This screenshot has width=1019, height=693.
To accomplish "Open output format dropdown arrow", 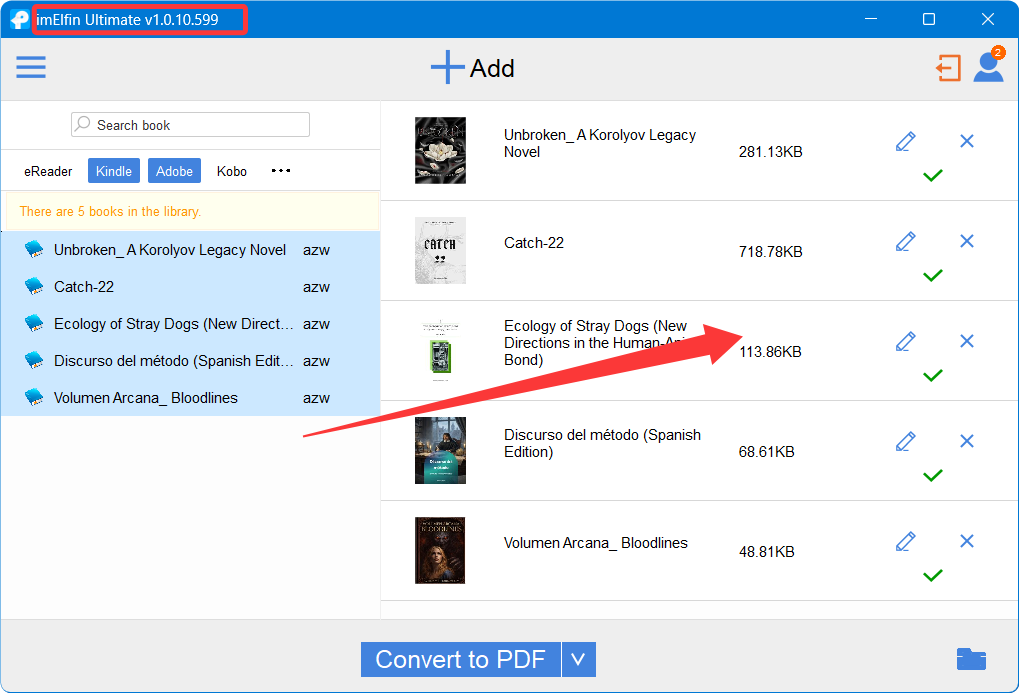I will pyautogui.click(x=578, y=659).
